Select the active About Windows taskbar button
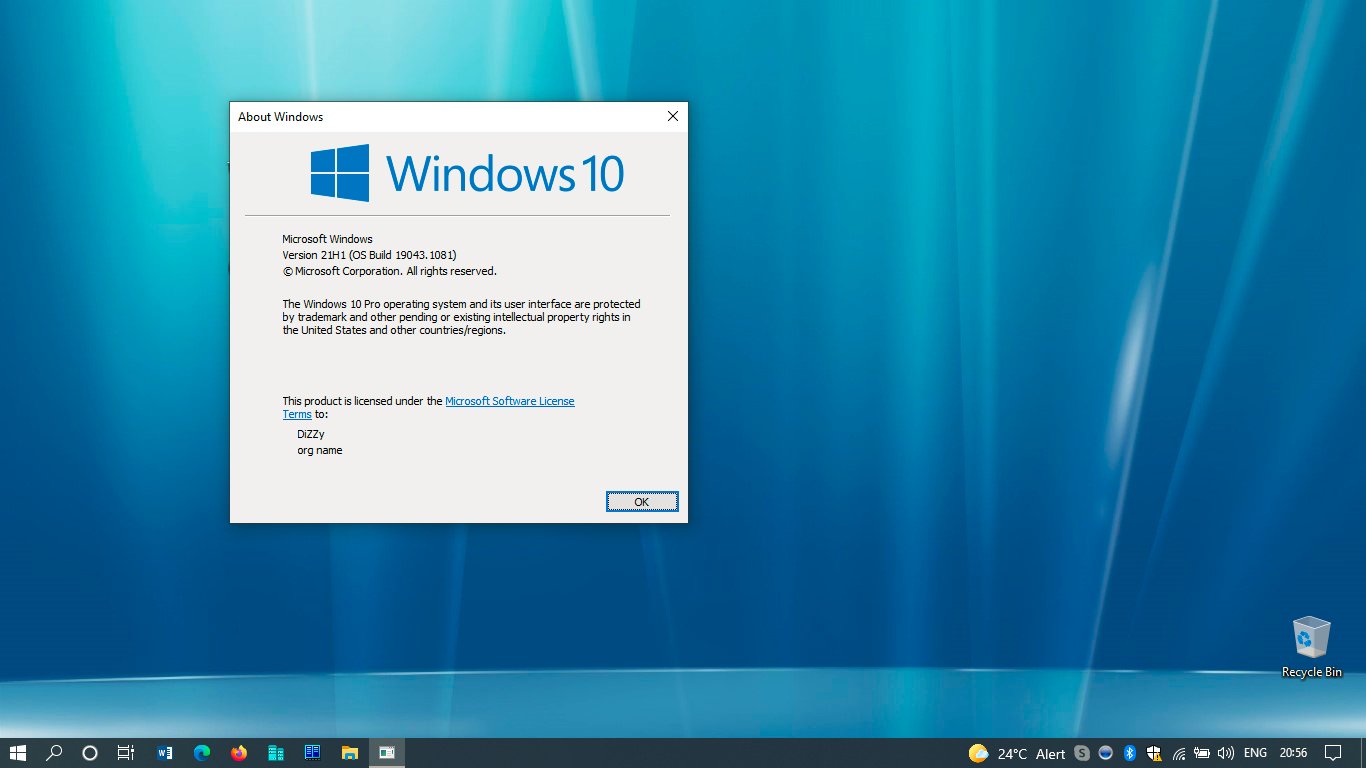This screenshot has height=768, width=1366. coord(386,753)
